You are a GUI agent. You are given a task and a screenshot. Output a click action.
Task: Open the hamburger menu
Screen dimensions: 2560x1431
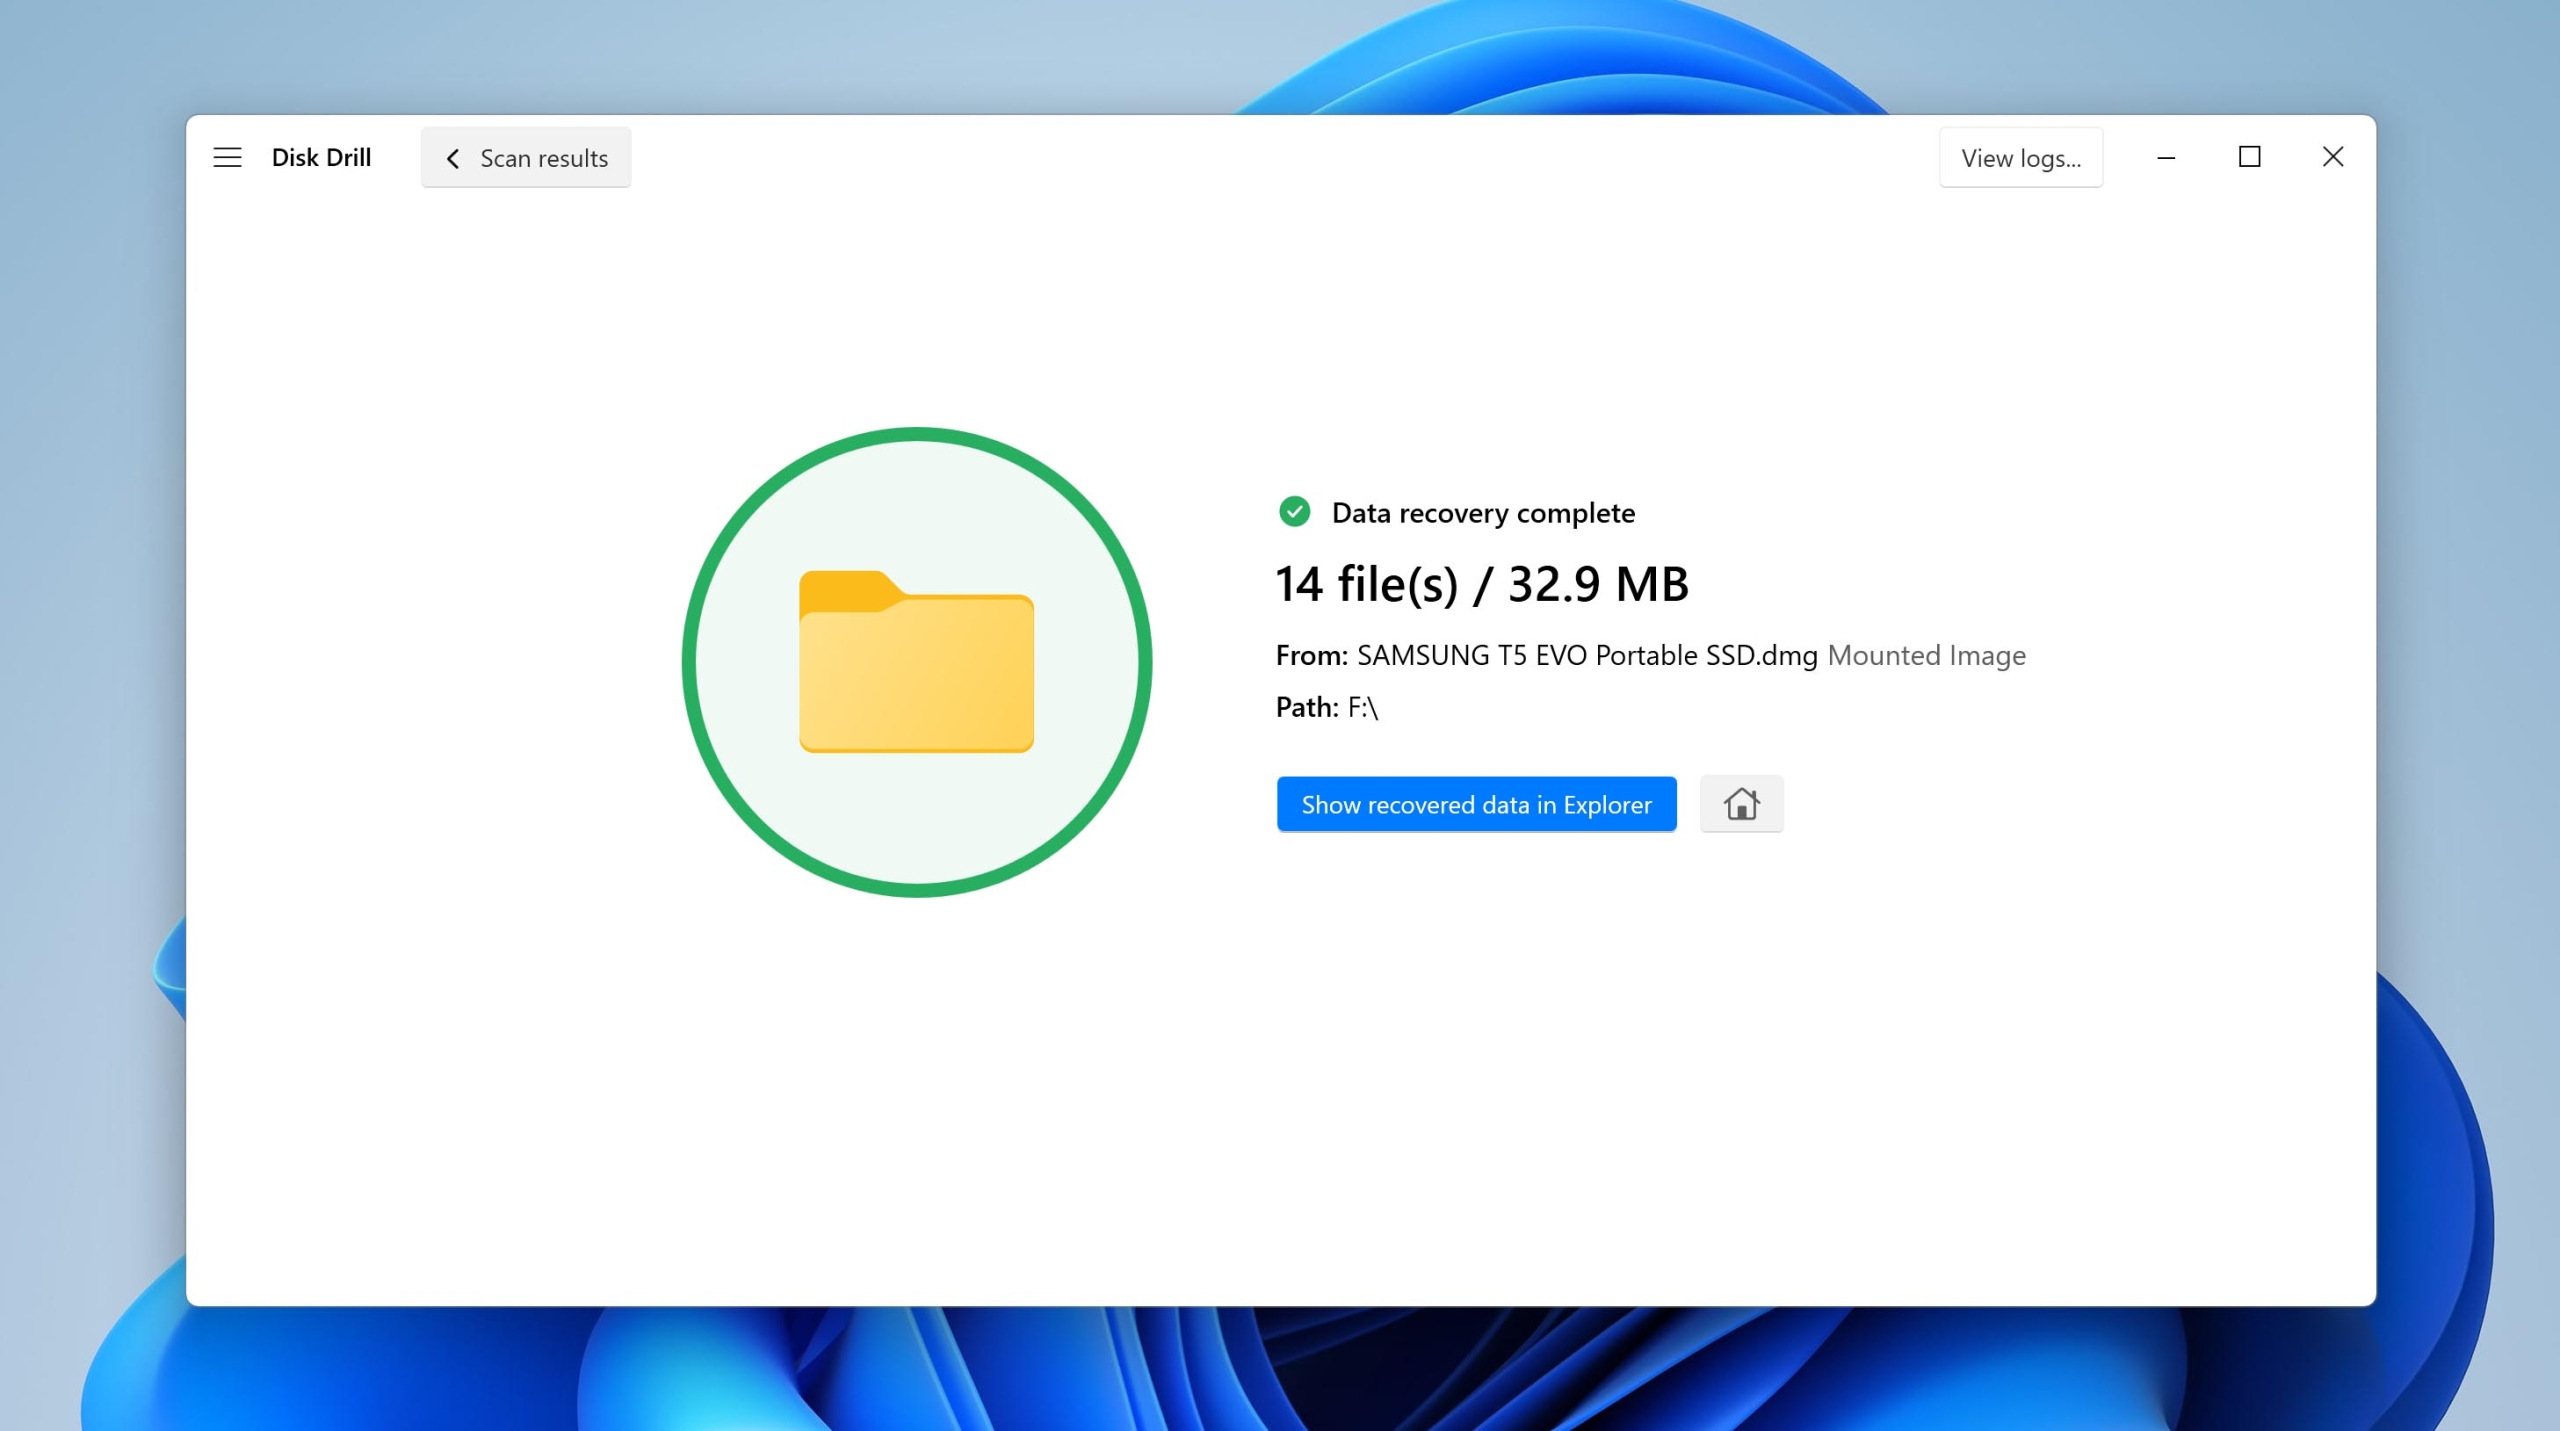click(227, 157)
